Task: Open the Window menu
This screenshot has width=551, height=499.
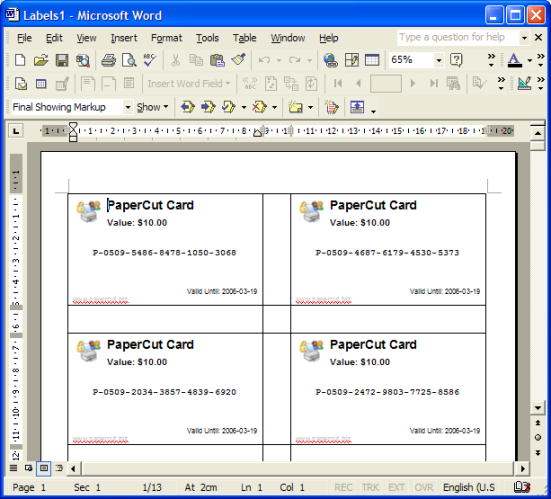Action: 288,38
